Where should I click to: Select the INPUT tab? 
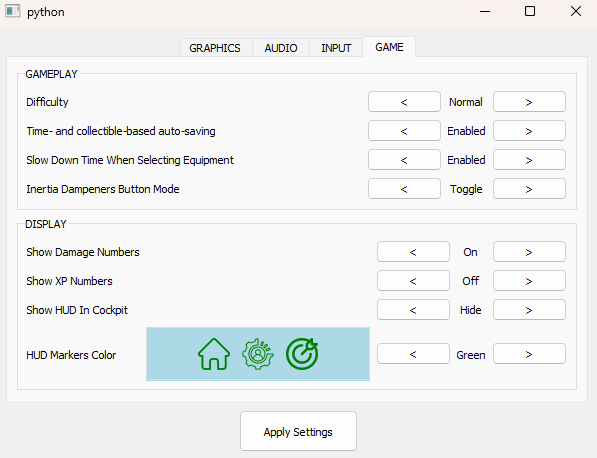click(x=336, y=48)
